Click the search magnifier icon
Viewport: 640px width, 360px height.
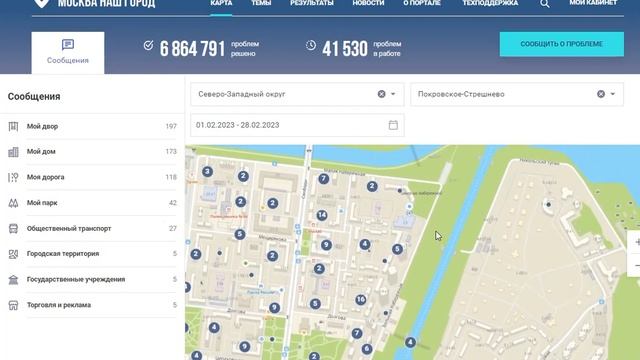544,4
